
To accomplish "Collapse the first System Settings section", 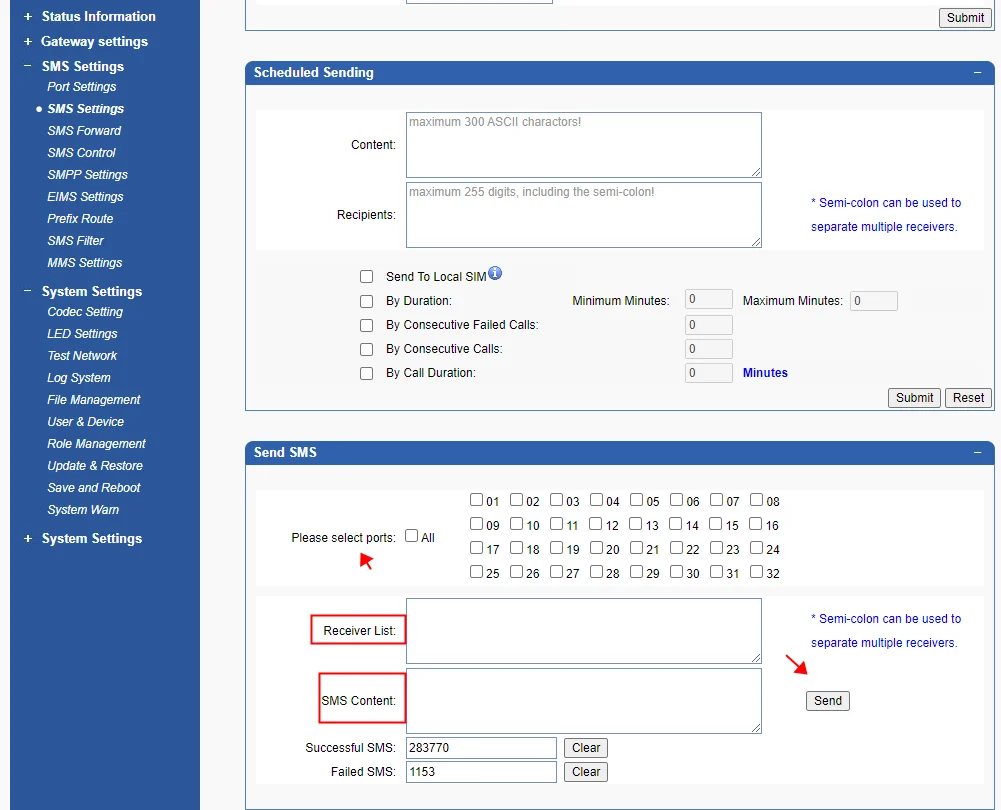I will tap(27, 291).
